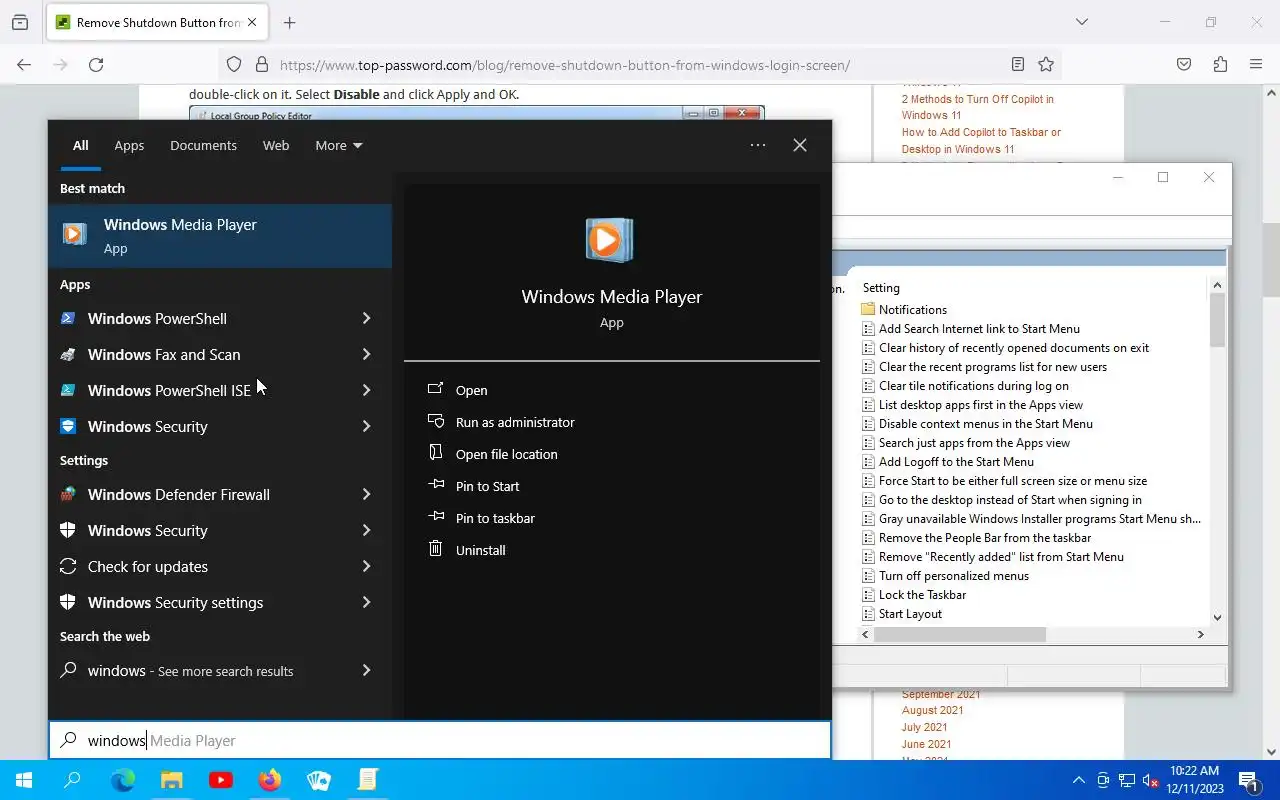Select the Documents search filter tab
This screenshot has width=1280, height=800.
tap(203, 145)
